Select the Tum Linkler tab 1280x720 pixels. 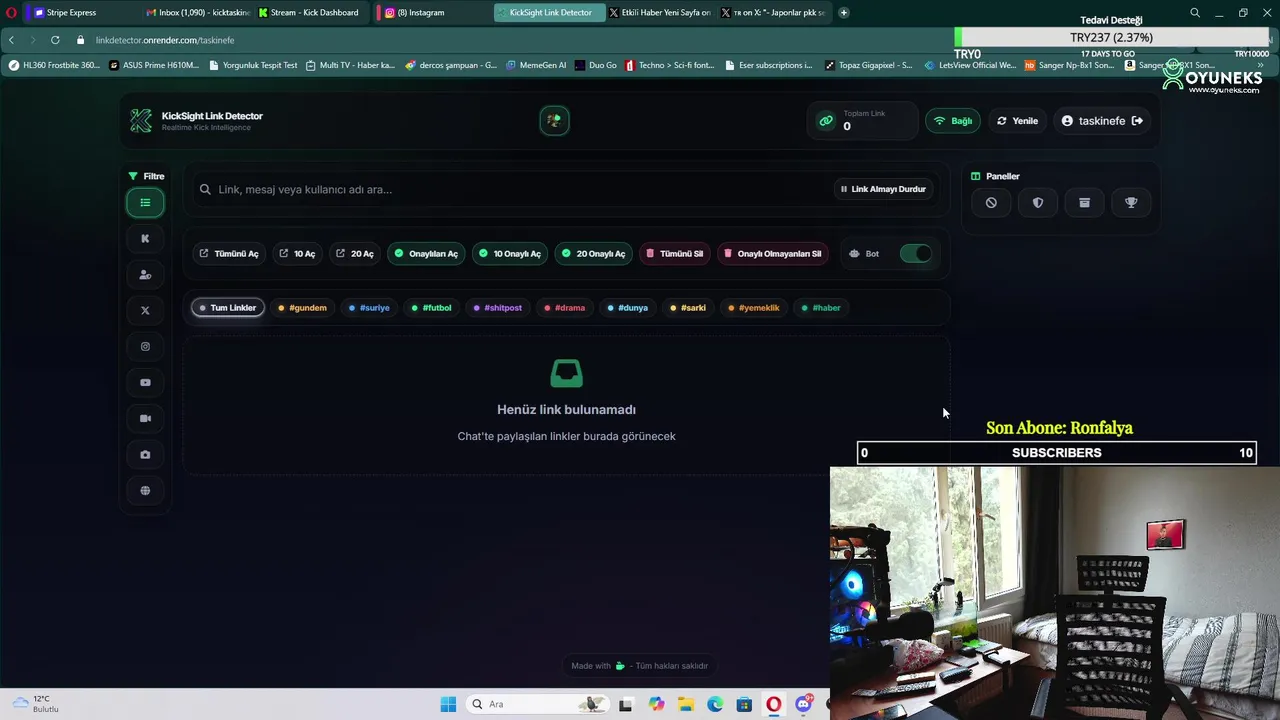(228, 308)
